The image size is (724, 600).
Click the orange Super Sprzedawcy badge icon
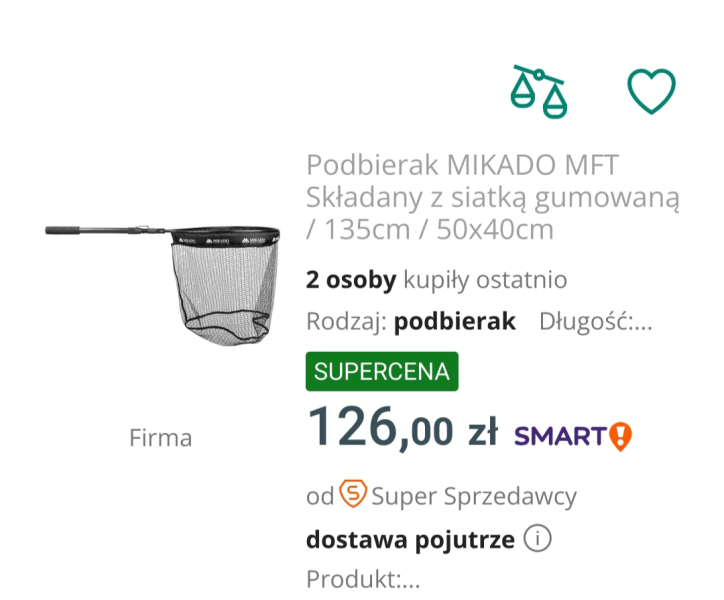pyautogui.click(x=353, y=494)
